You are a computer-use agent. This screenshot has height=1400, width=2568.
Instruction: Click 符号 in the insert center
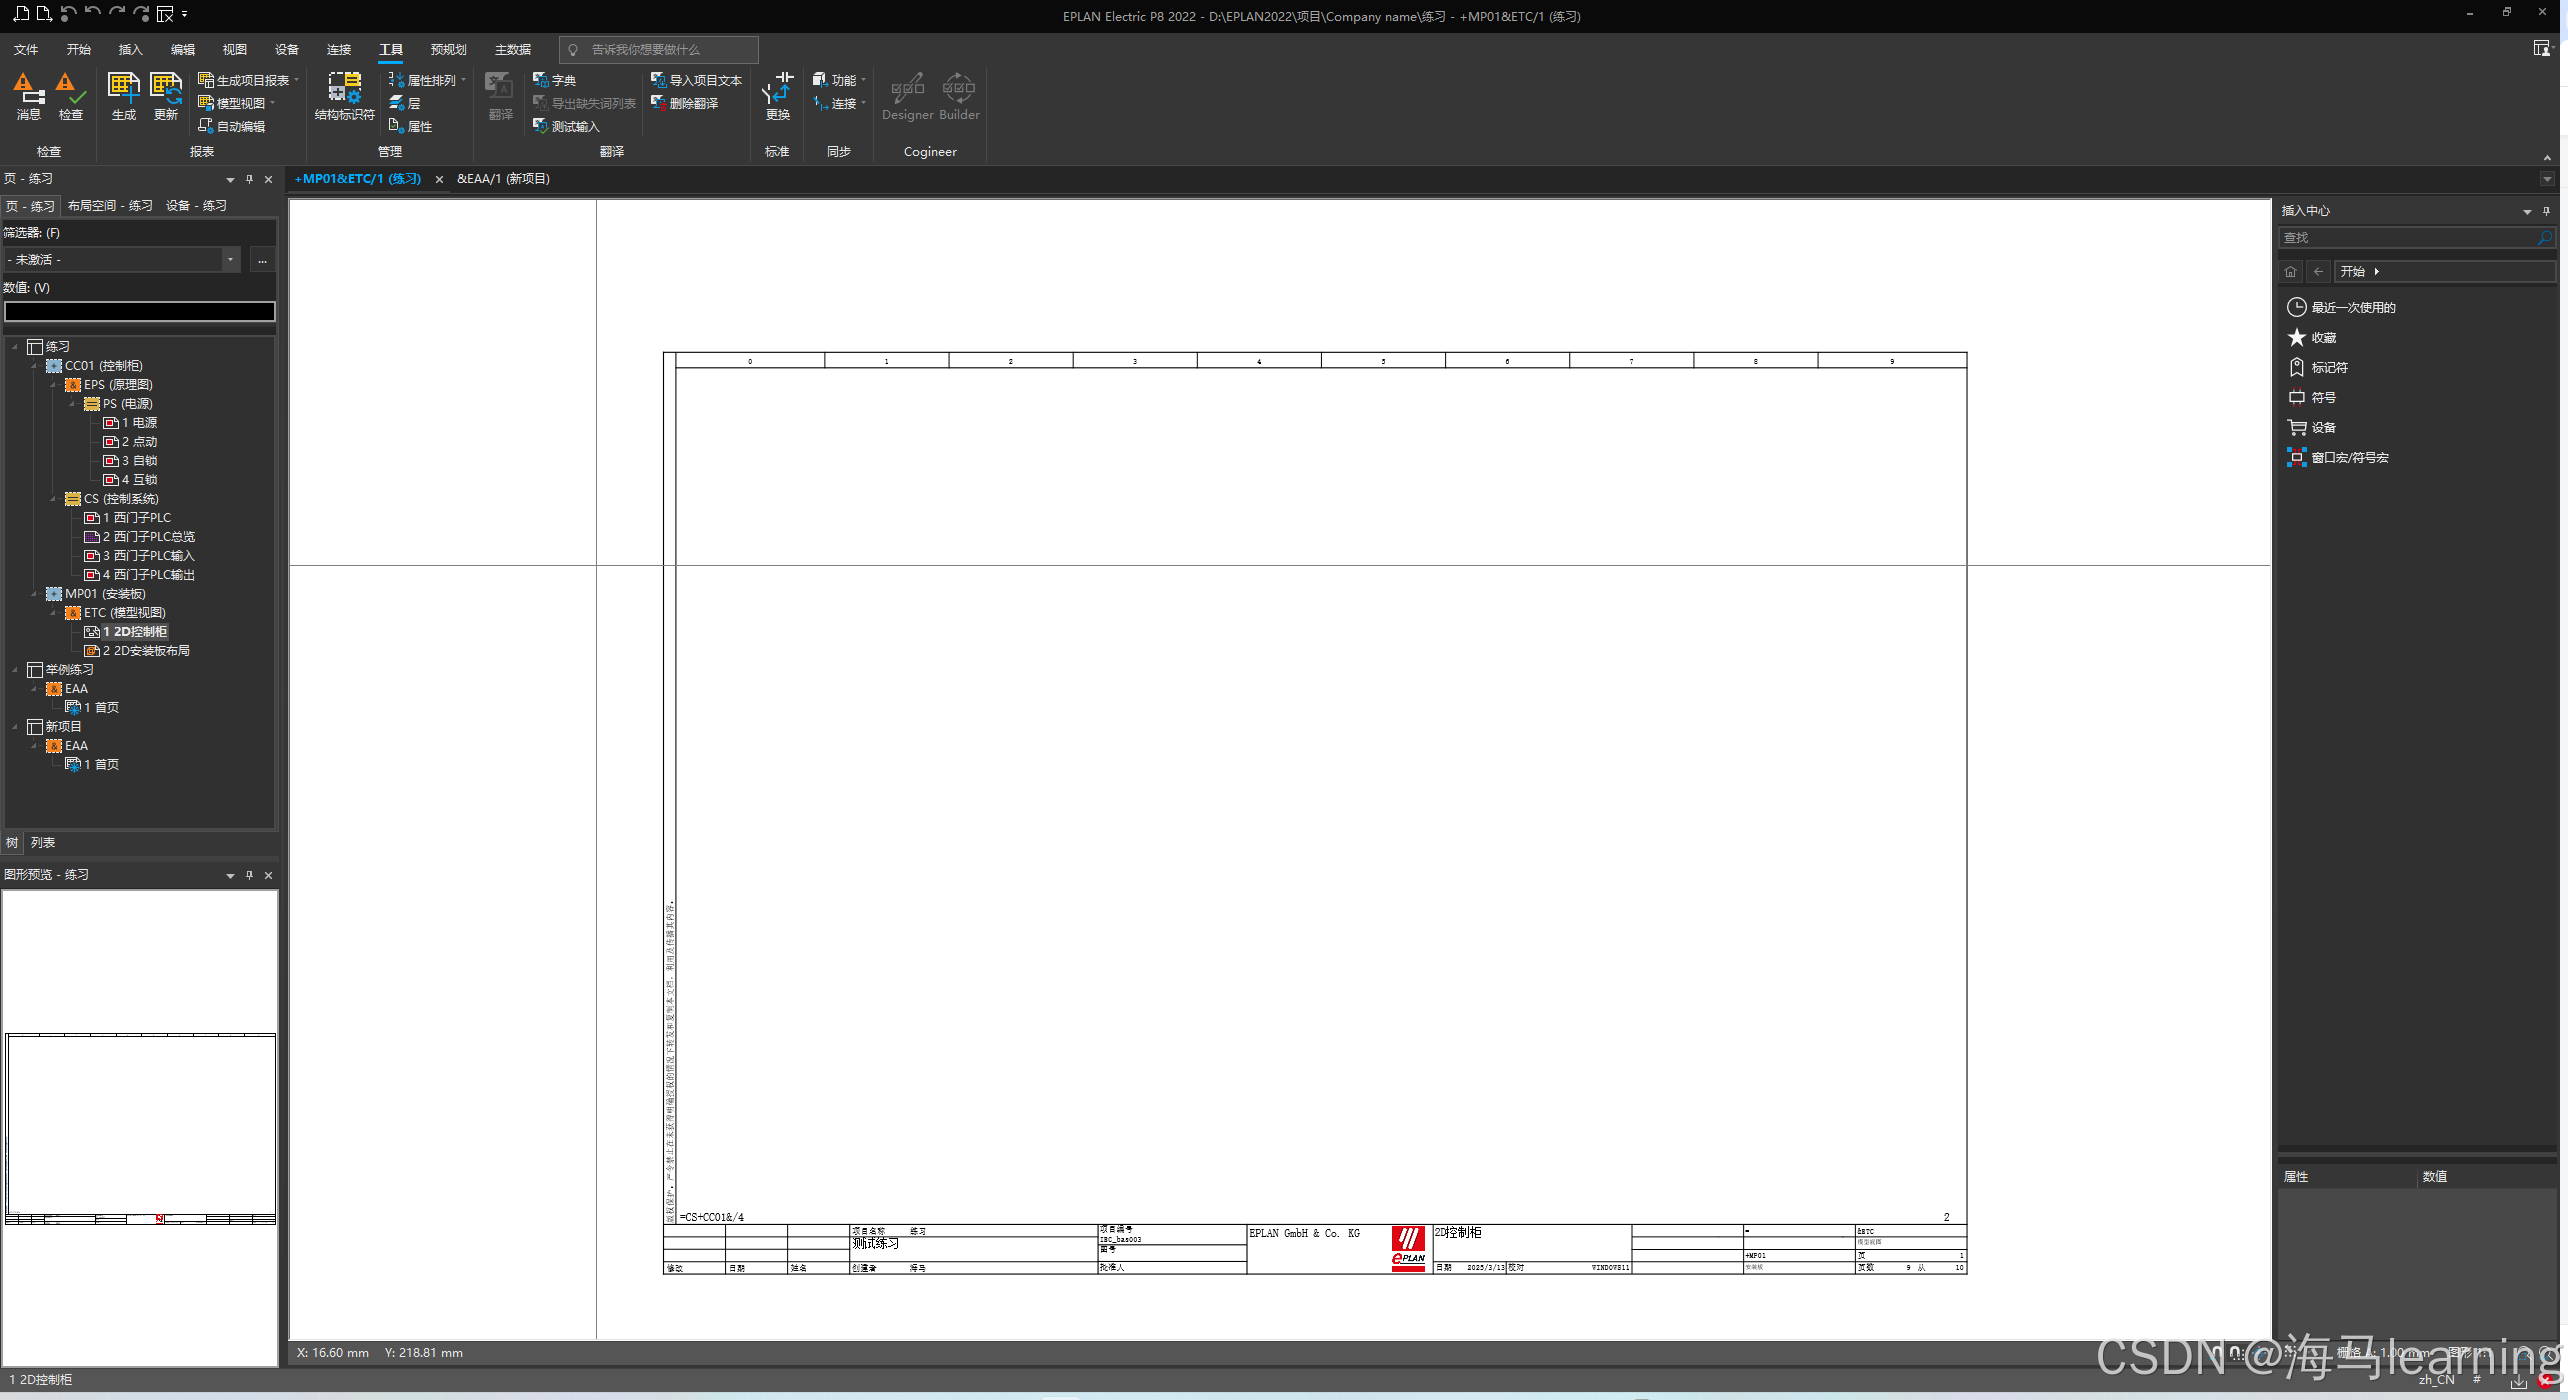pos(2322,397)
